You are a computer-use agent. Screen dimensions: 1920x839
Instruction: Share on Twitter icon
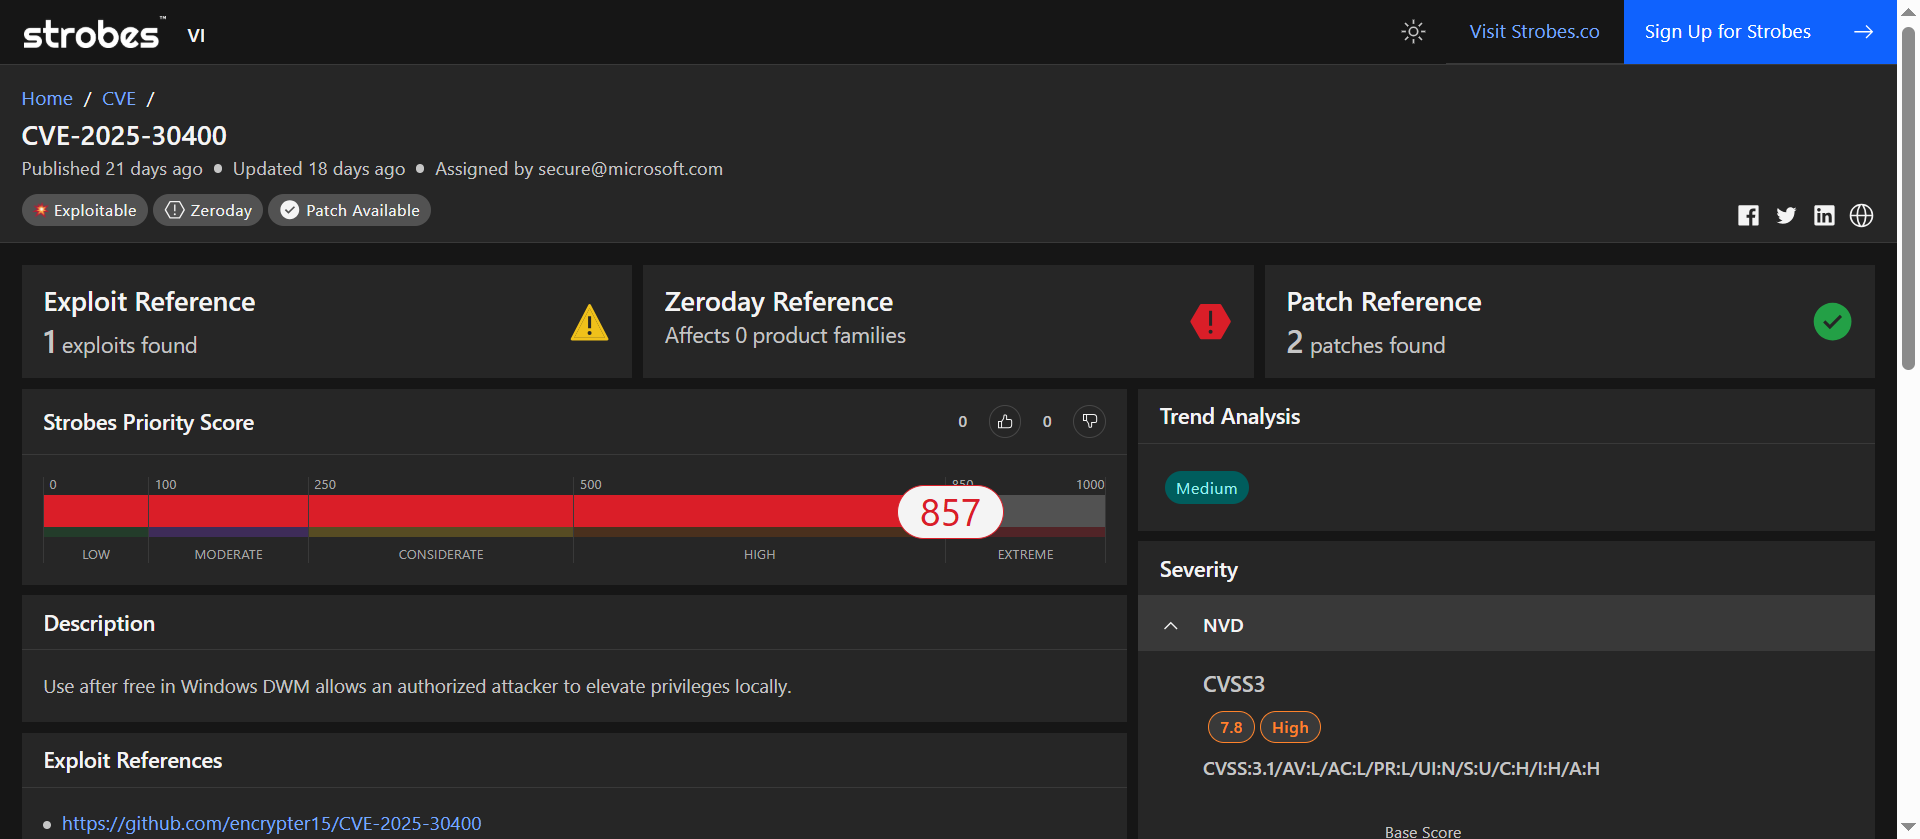(1786, 216)
